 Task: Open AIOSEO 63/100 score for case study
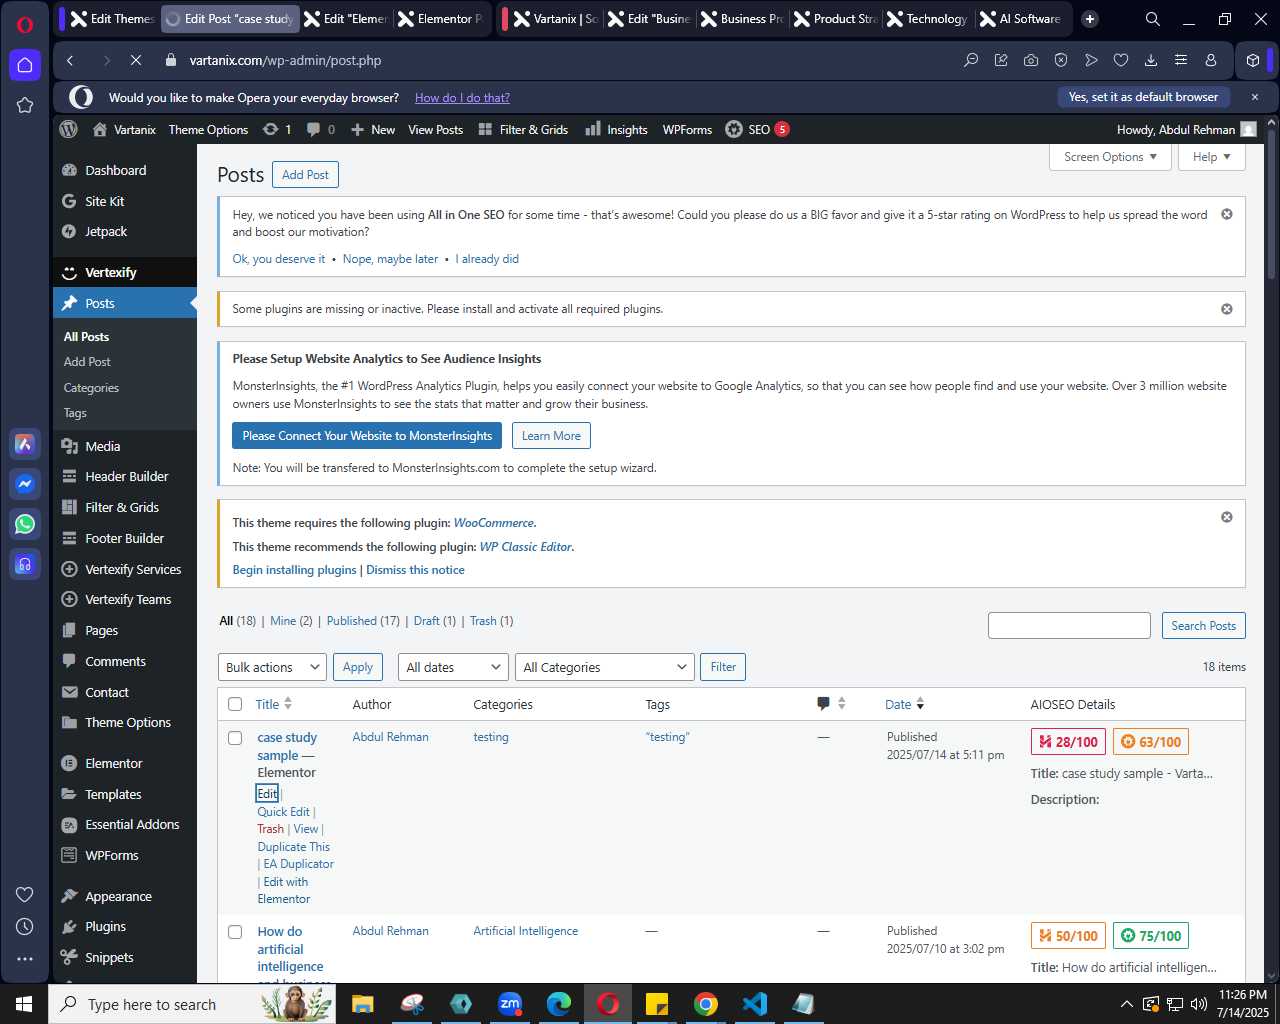click(x=1150, y=742)
